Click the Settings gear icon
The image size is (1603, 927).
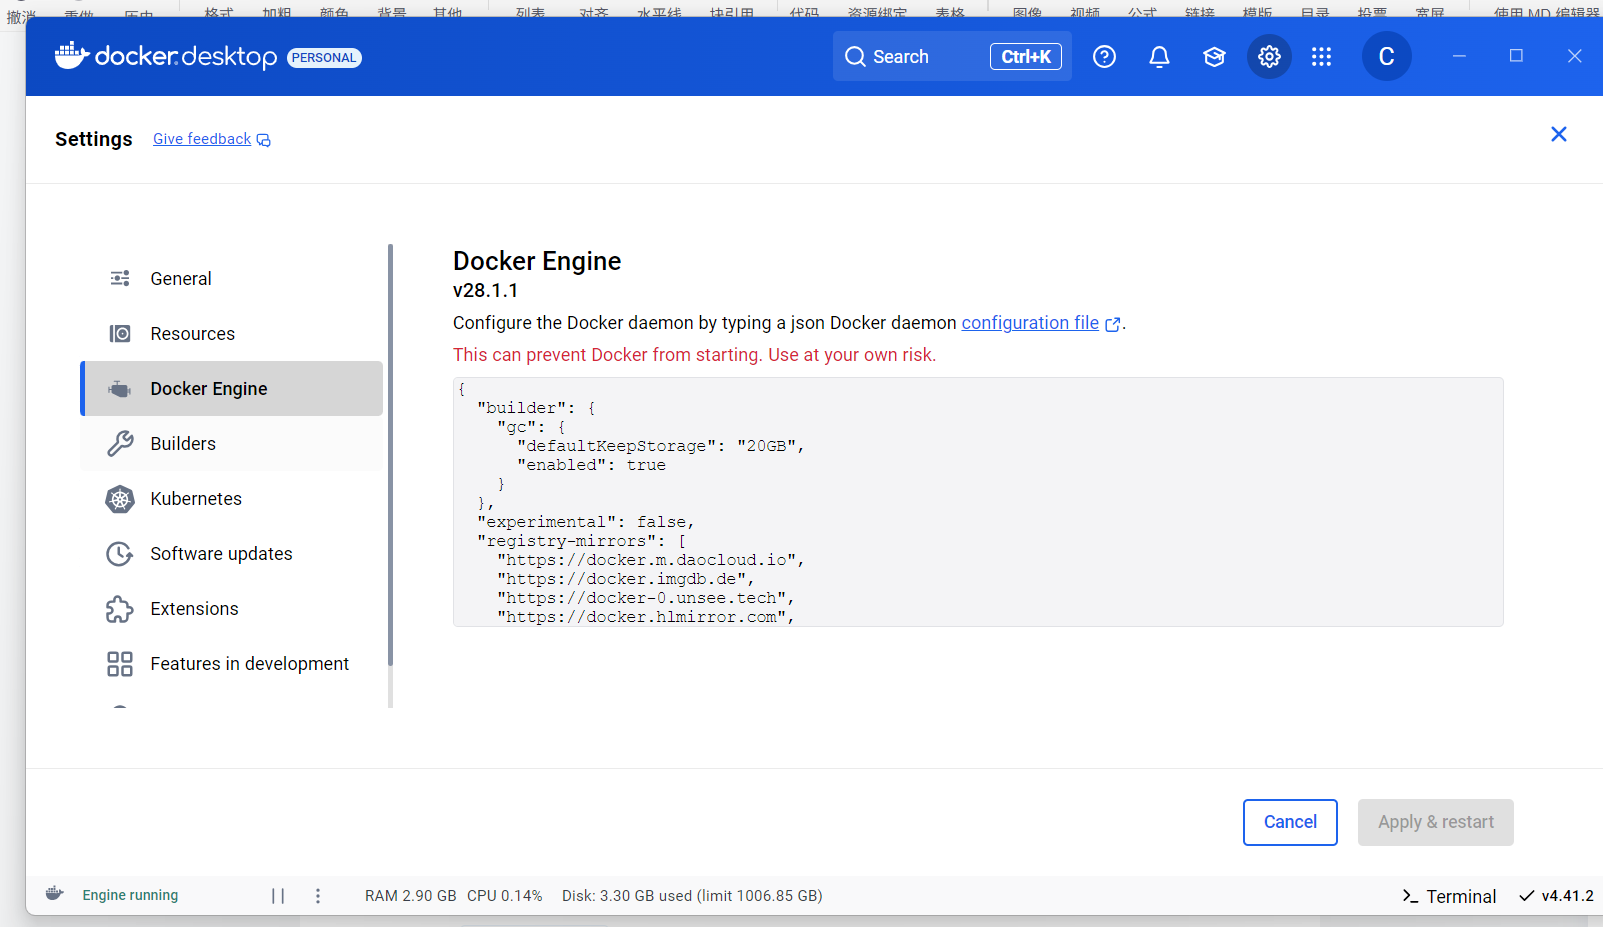[x=1269, y=57]
